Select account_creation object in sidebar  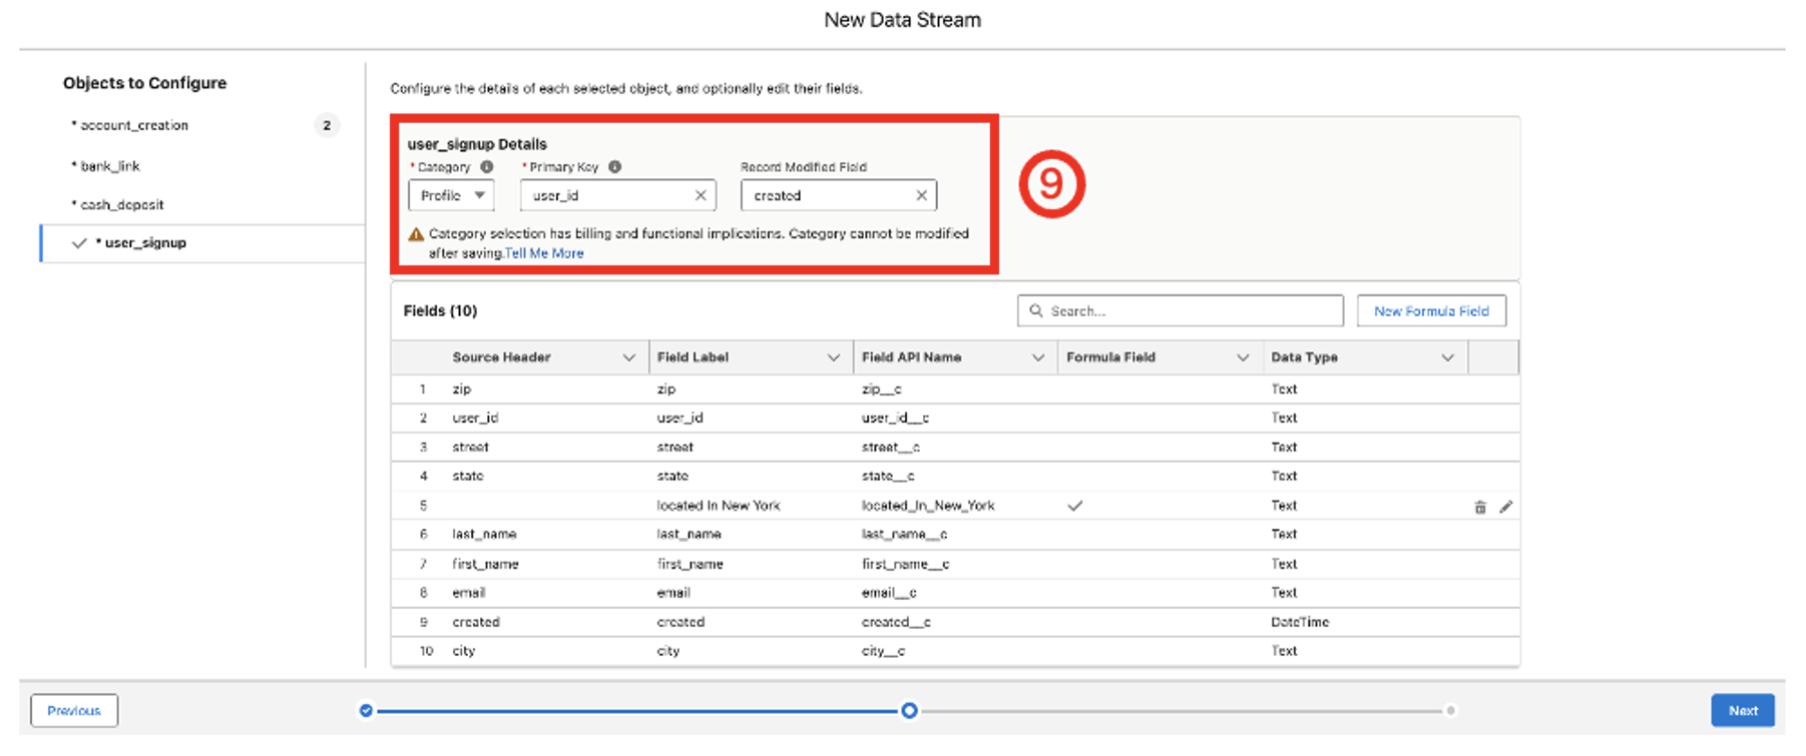pyautogui.click(x=134, y=125)
